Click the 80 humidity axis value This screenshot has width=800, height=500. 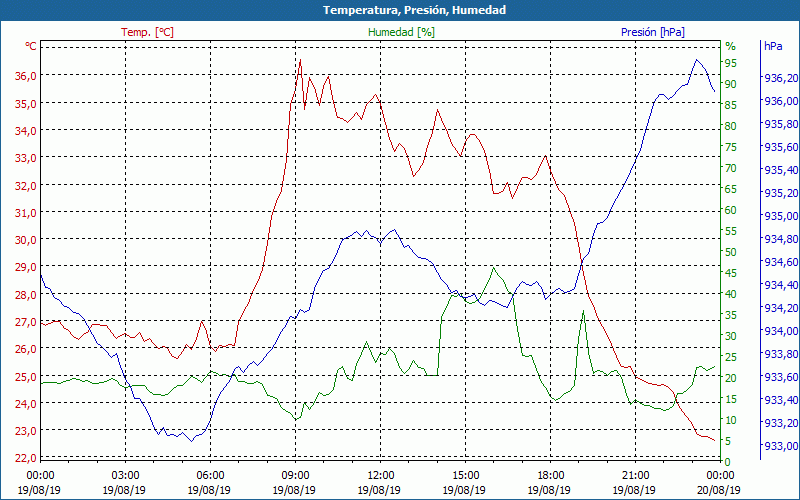point(731,126)
